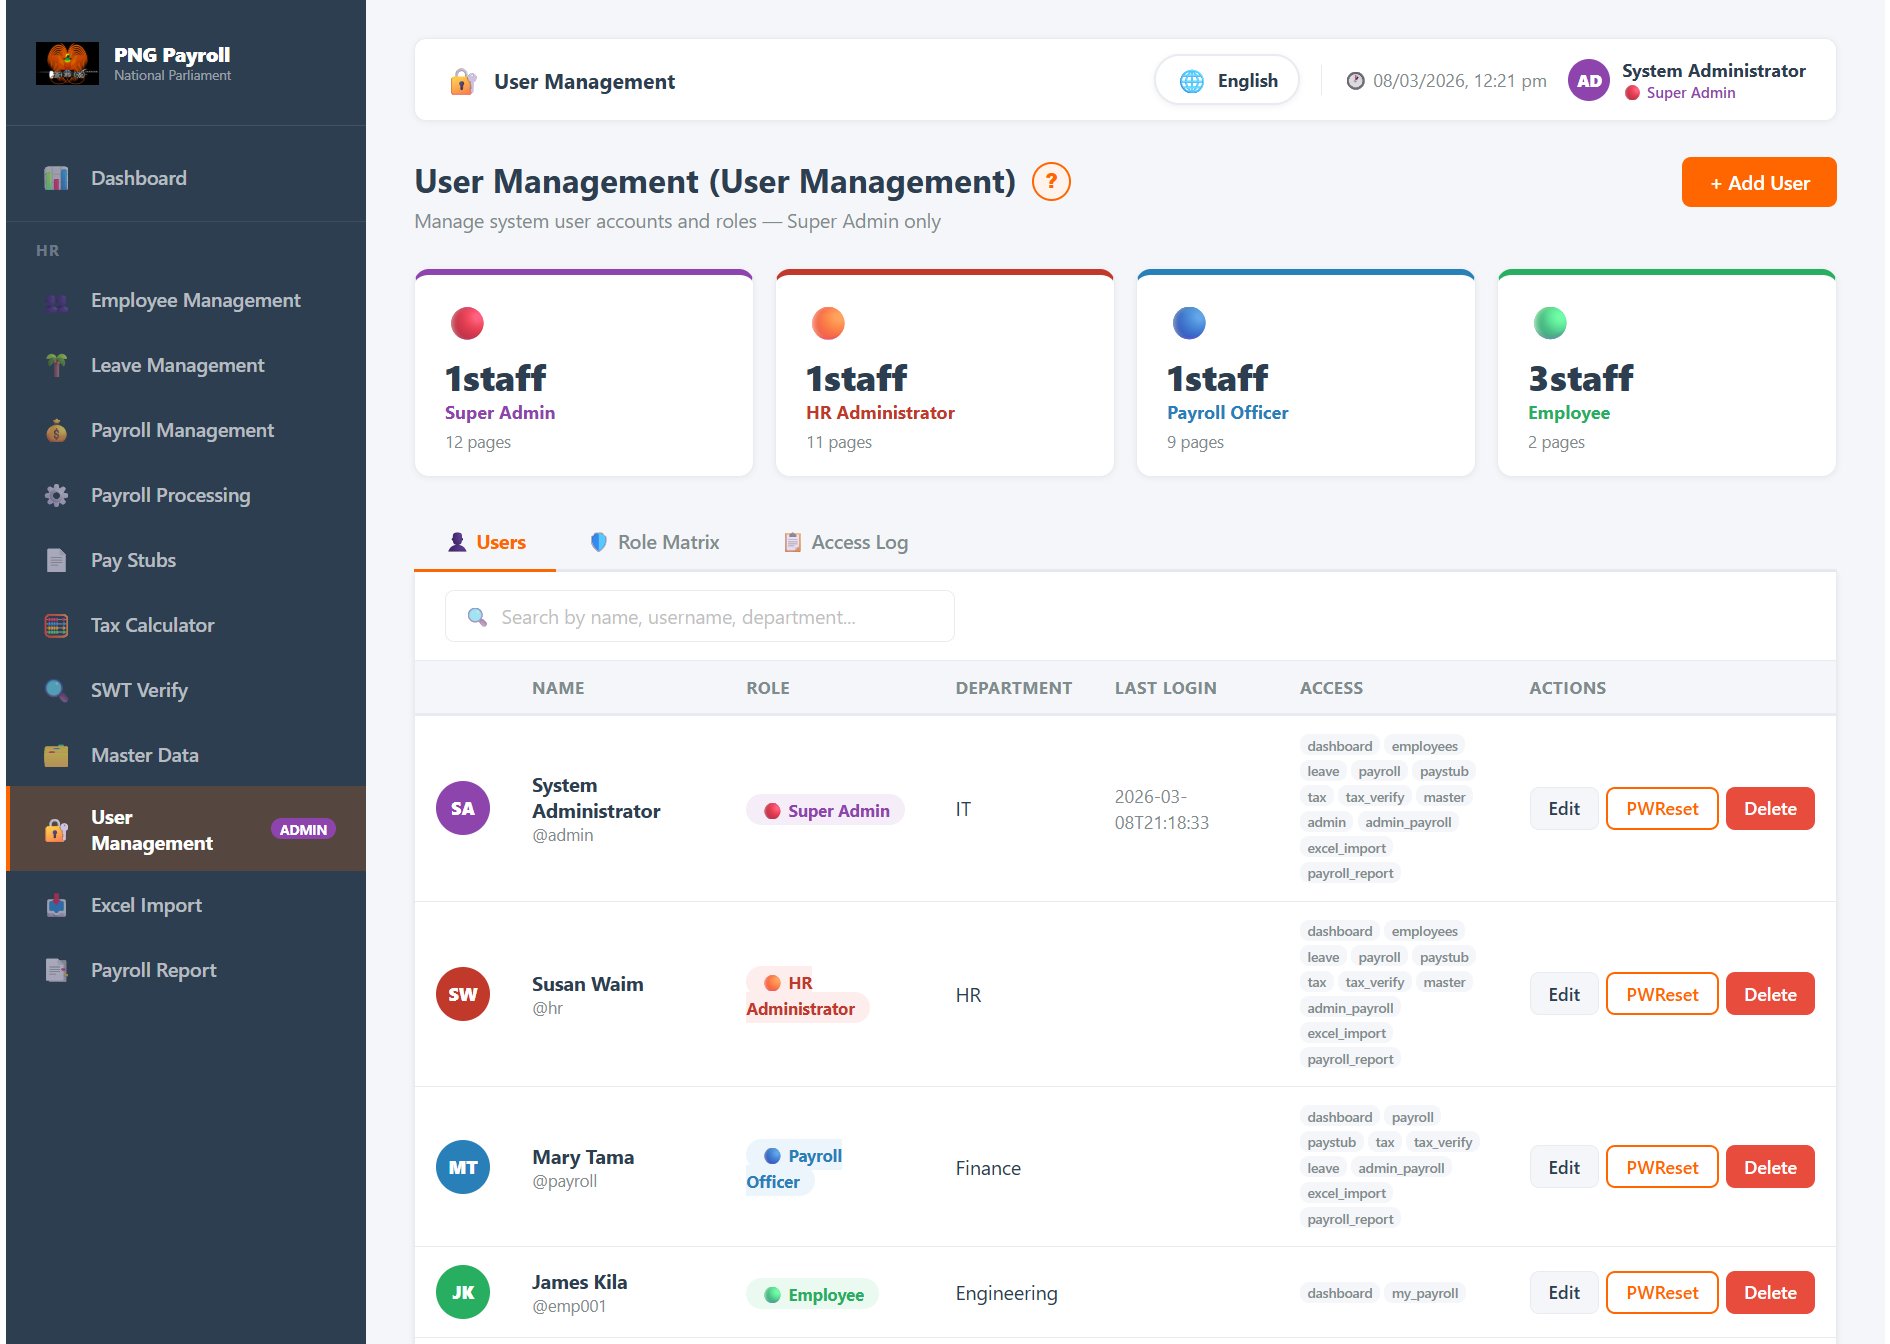This screenshot has width=1890, height=1344.
Task: Click the Payroll Management money bag icon
Action: click(56, 431)
